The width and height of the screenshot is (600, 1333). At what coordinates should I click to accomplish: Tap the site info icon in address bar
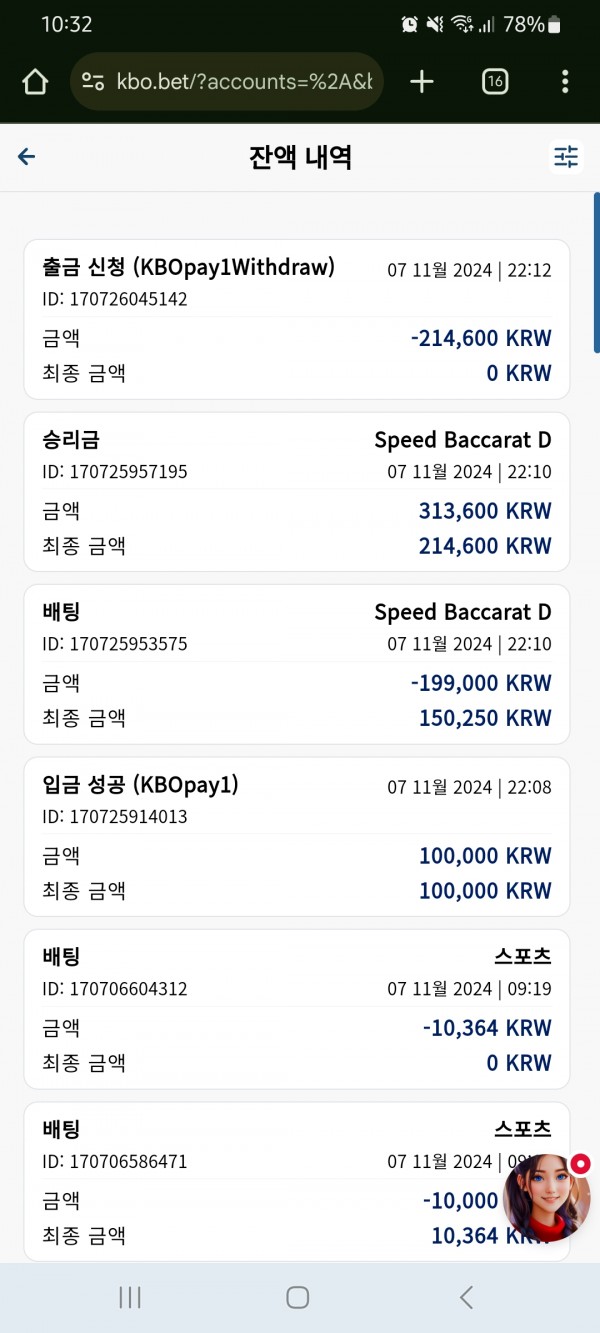click(x=93, y=82)
